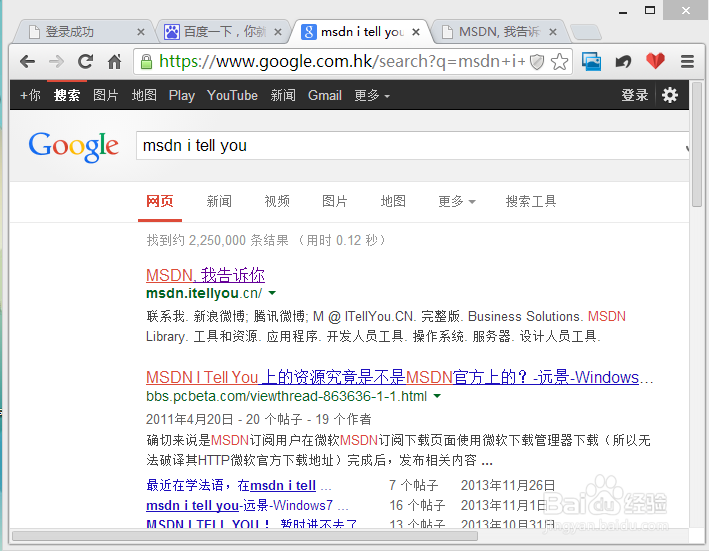Select the 地图 results tab
Image resolution: width=709 pixels, height=551 pixels.
pos(393,201)
